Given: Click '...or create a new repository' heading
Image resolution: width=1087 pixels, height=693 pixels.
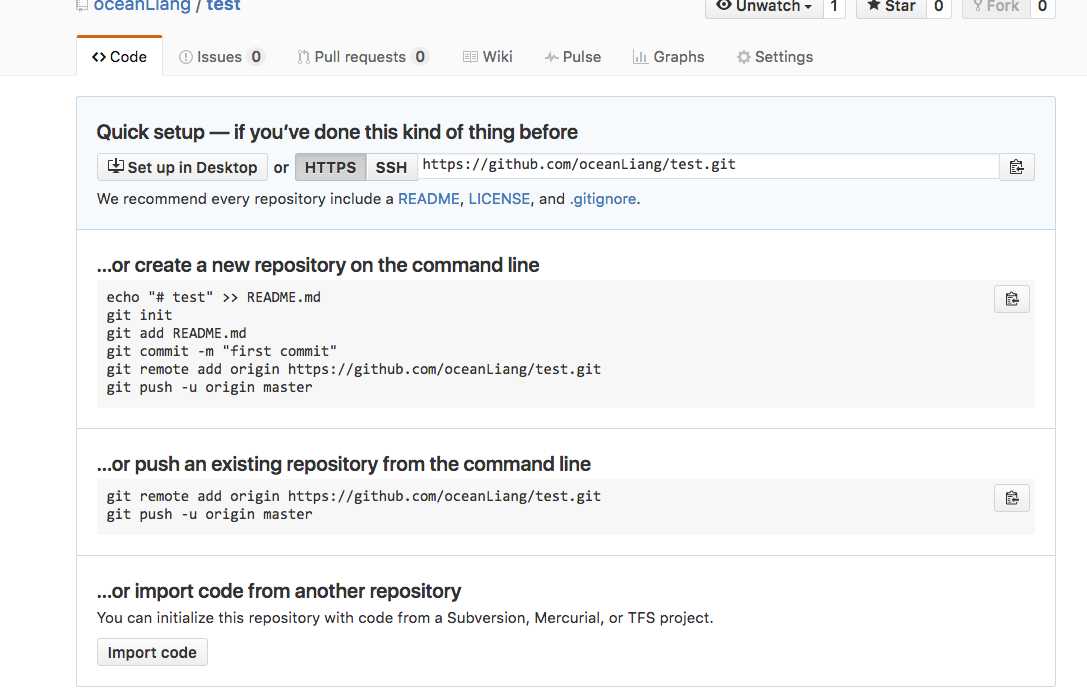Looking at the screenshot, I should coord(318,265).
